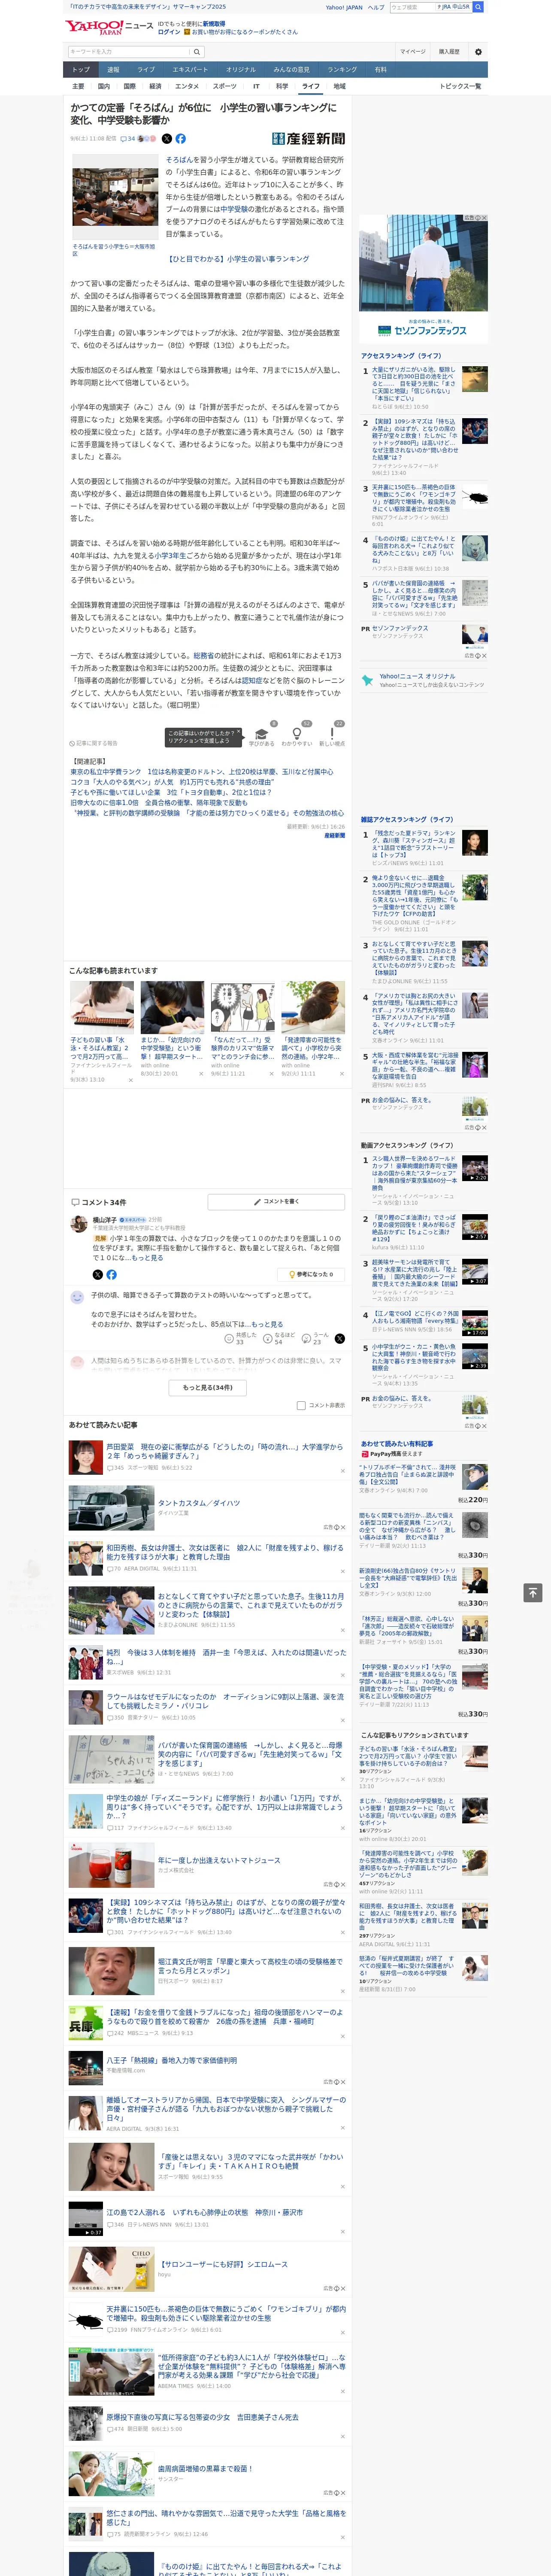Open settings gear icon in header
This screenshot has height=2576, width=551.
click(478, 52)
